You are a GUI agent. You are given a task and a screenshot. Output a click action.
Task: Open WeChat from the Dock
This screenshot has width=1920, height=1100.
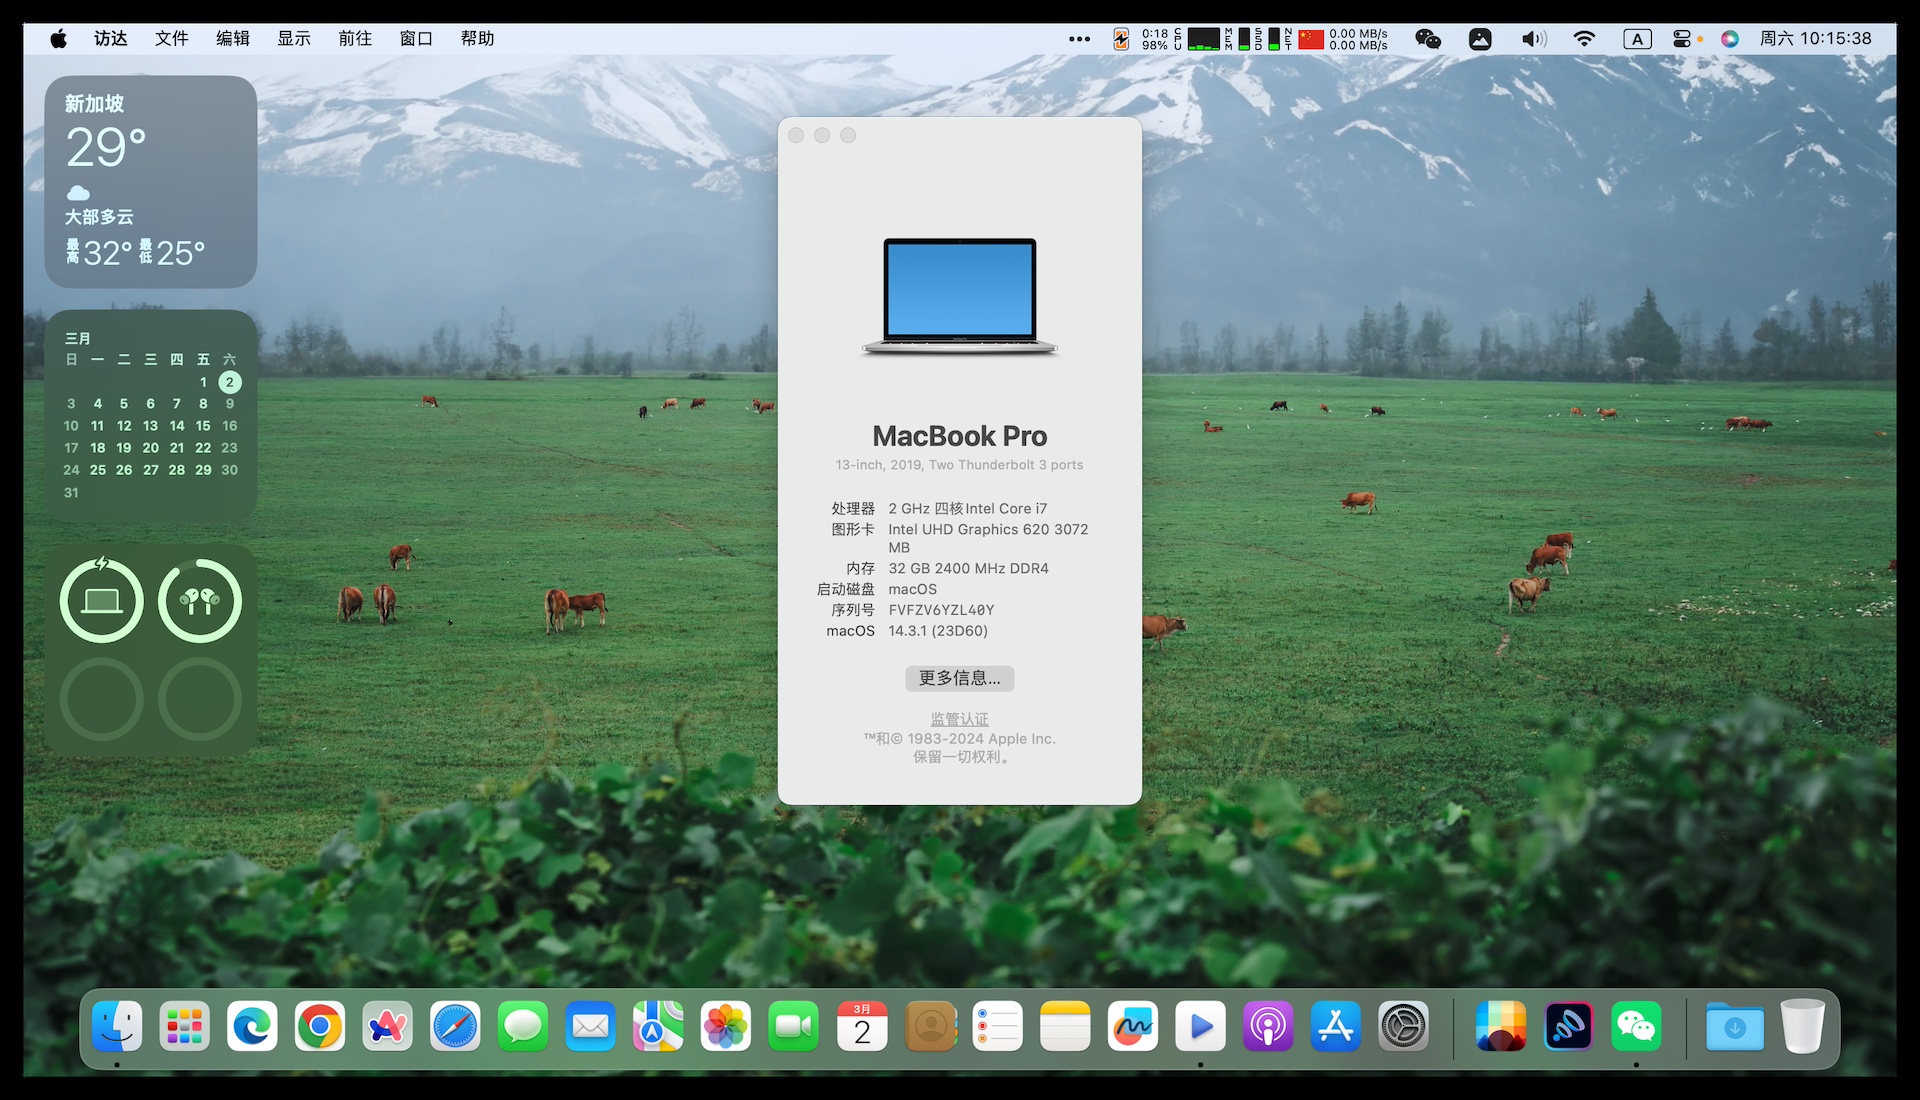point(1636,1026)
